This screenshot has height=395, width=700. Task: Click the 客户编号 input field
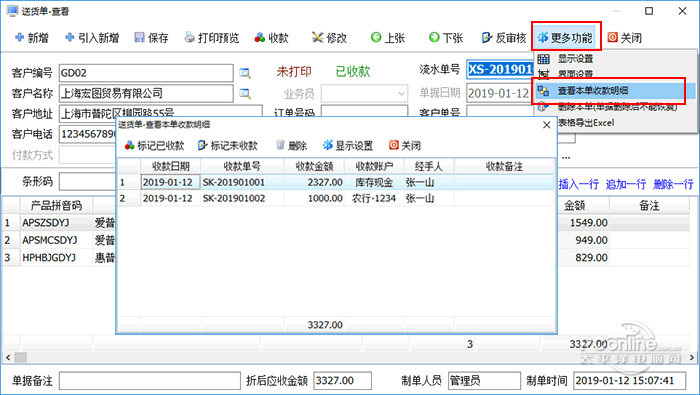coord(146,73)
